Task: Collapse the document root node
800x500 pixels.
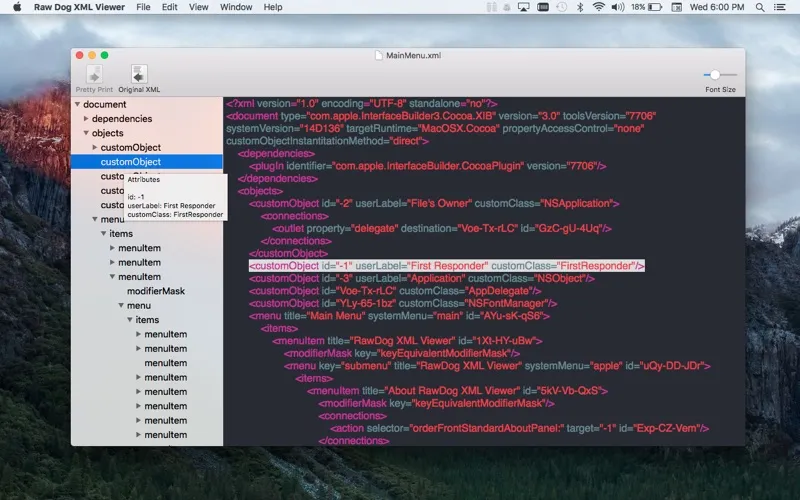Action: pos(77,104)
